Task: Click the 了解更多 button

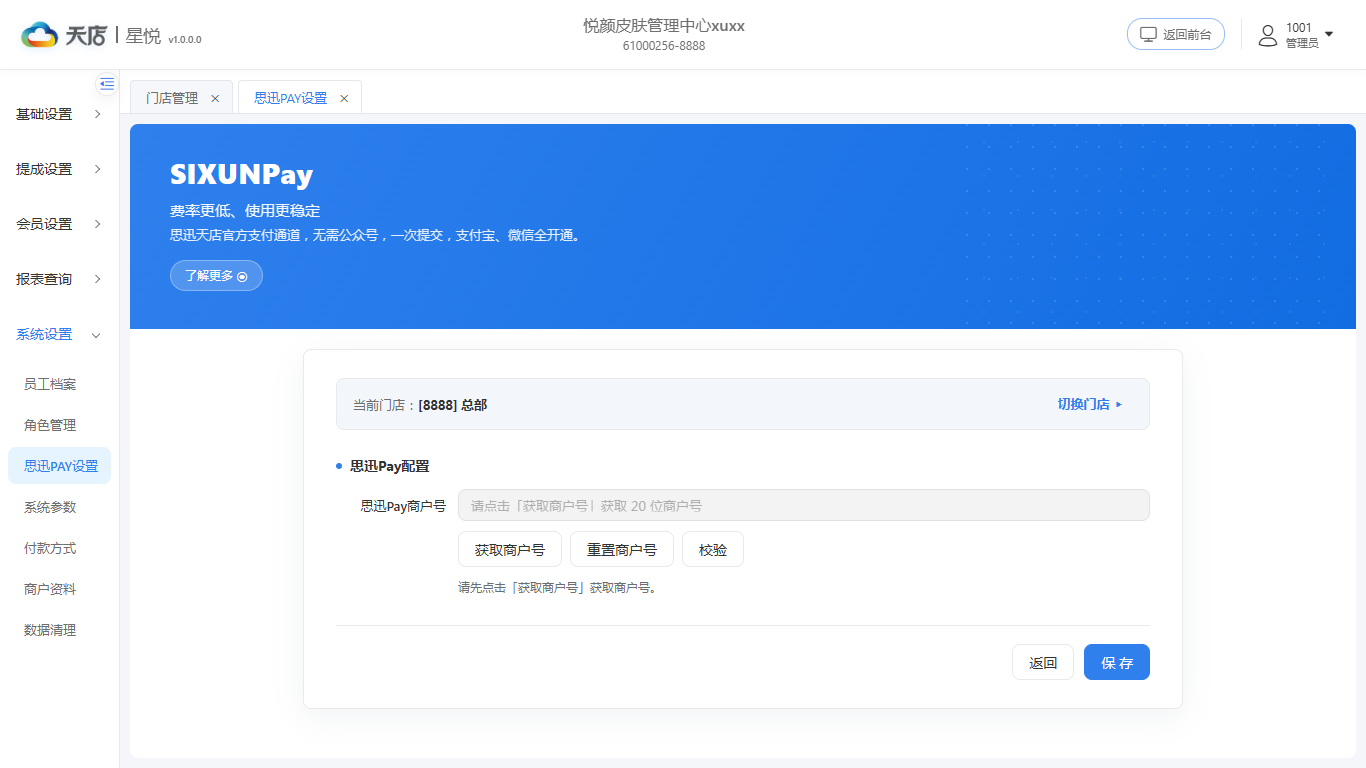Action: [216, 276]
